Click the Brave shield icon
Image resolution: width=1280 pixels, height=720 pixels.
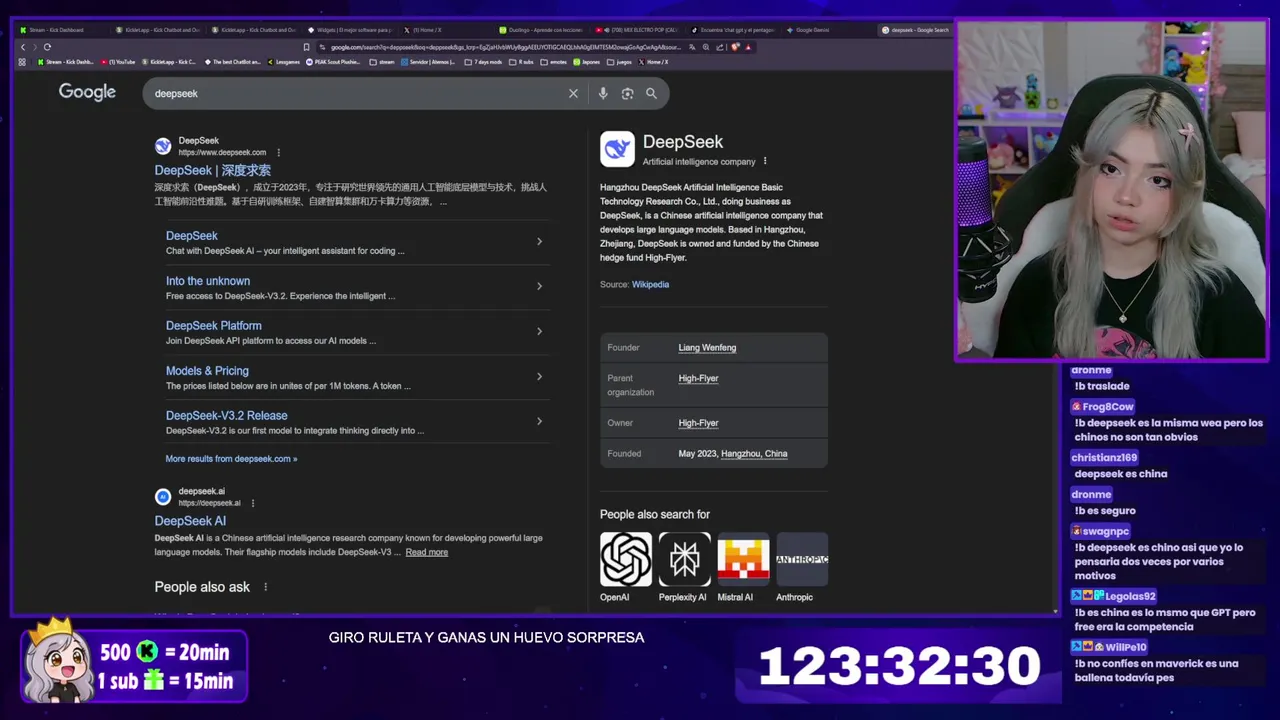tap(736, 47)
